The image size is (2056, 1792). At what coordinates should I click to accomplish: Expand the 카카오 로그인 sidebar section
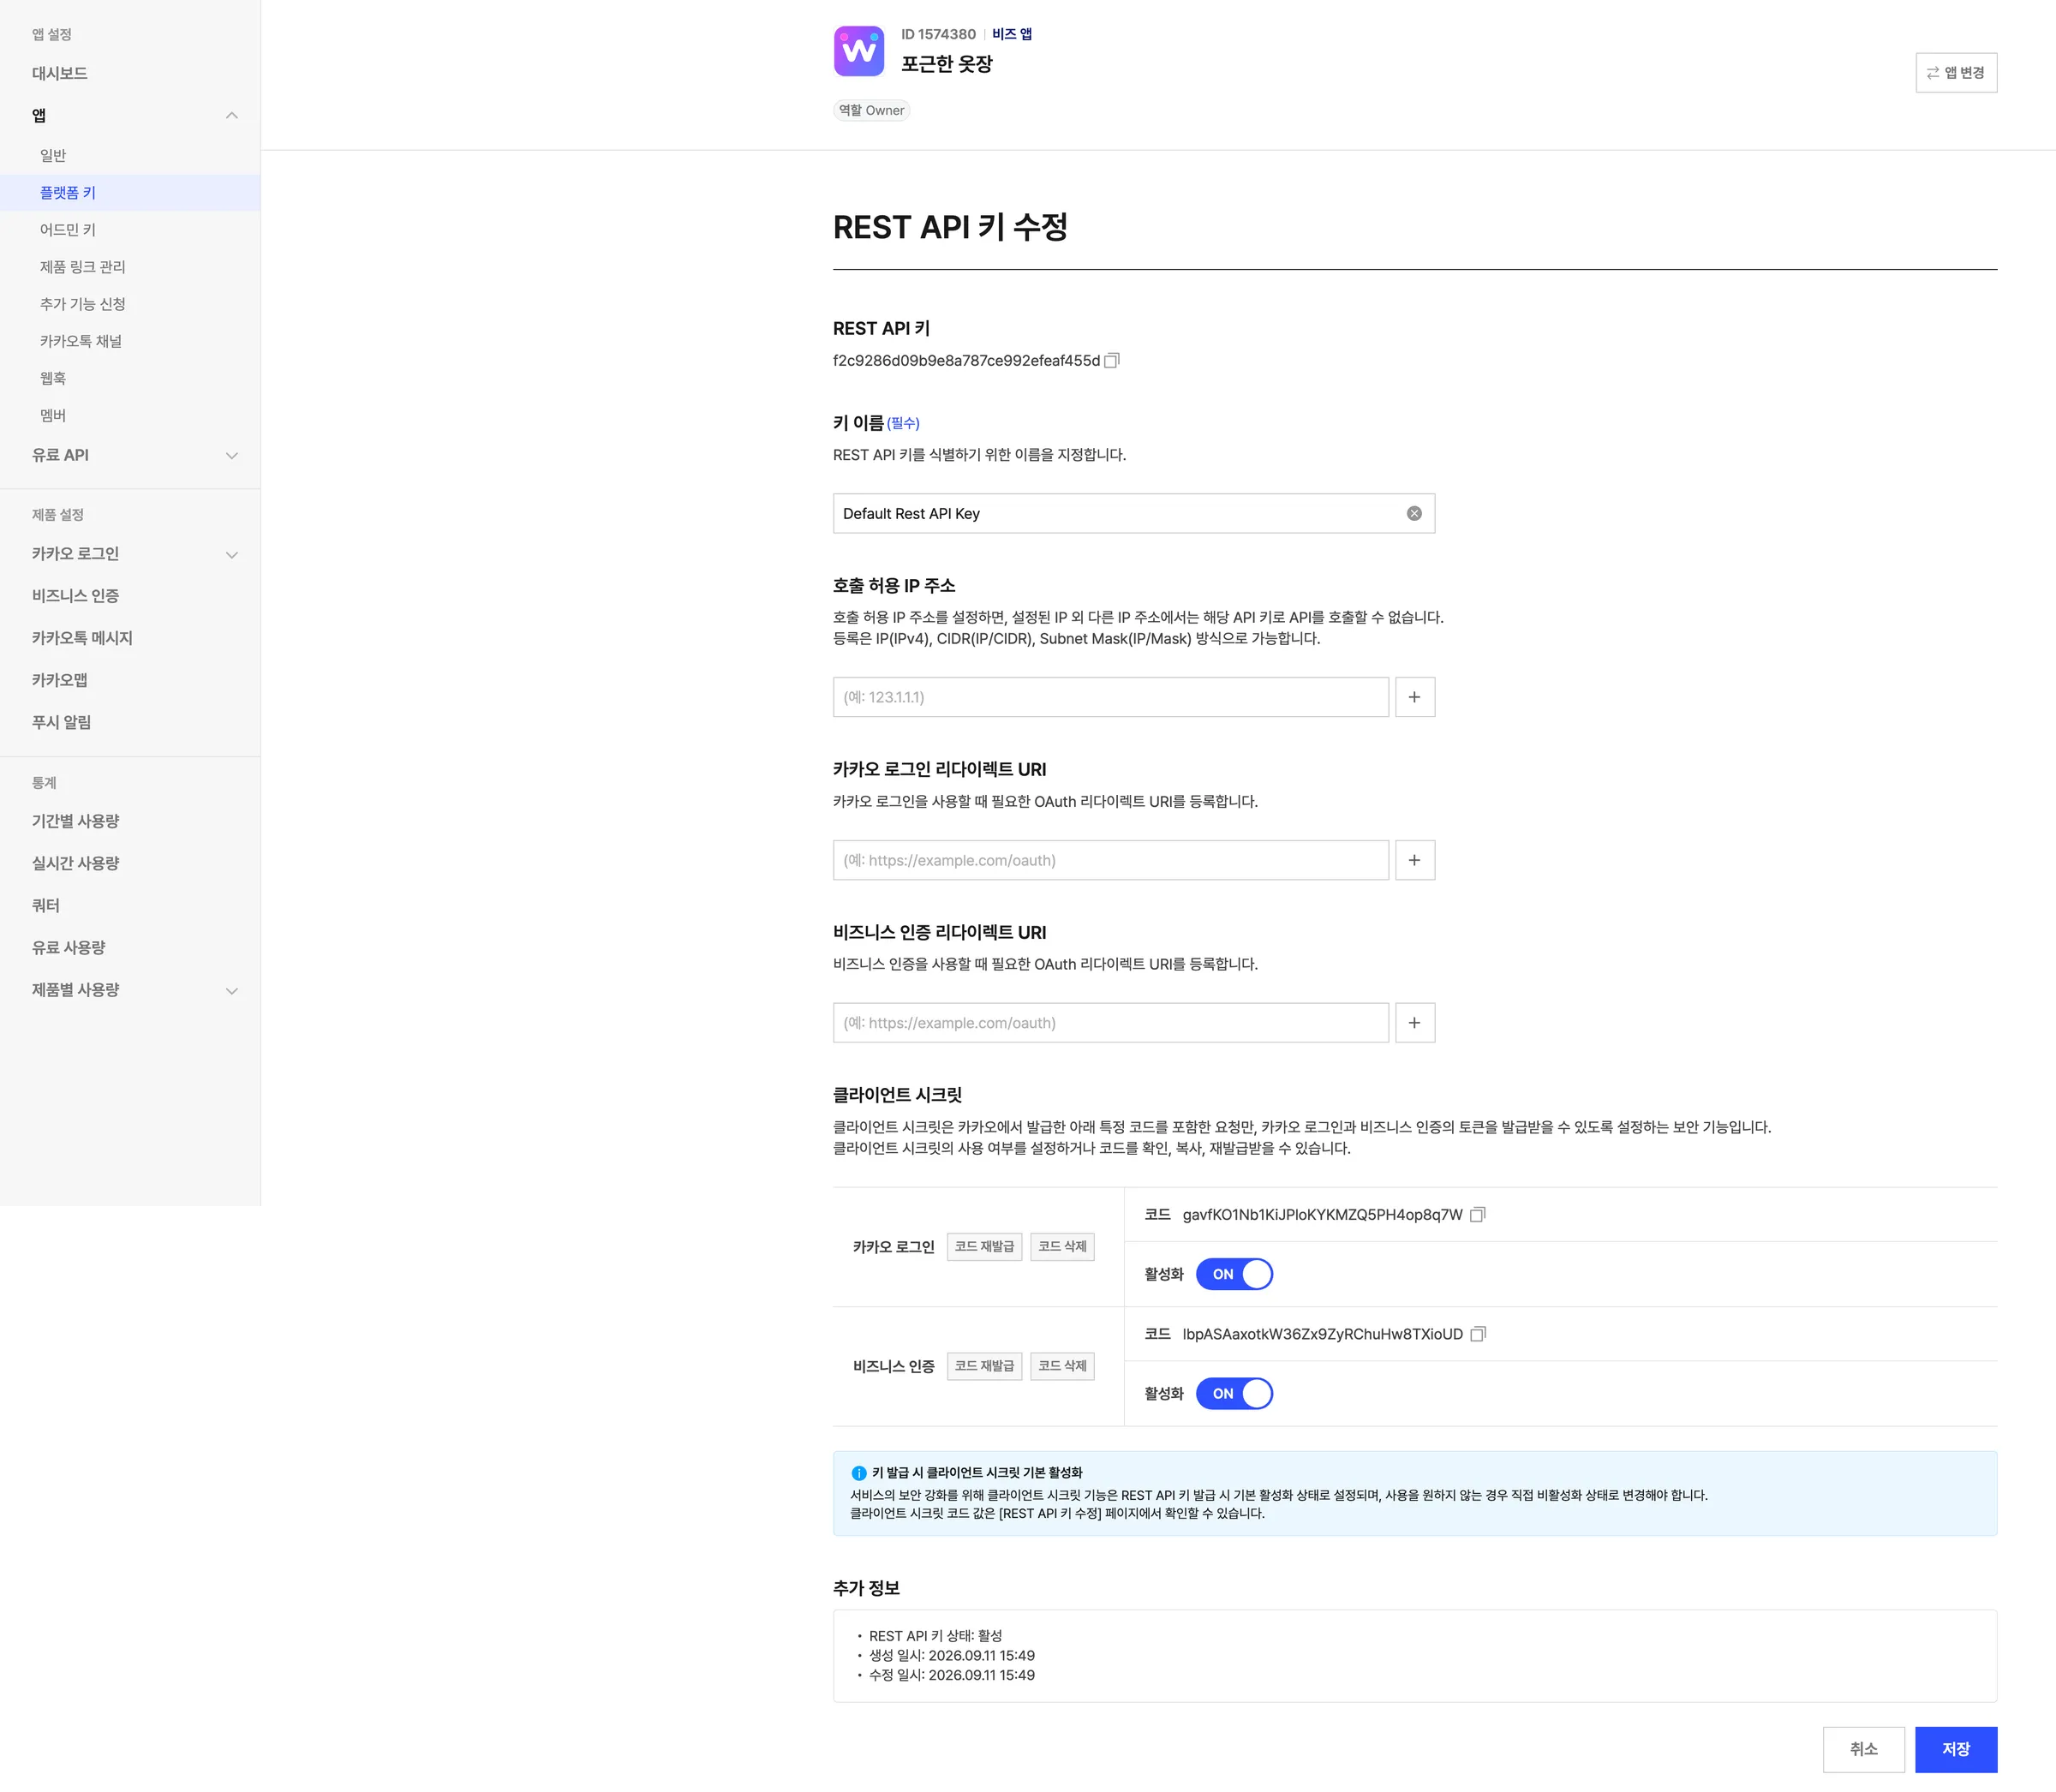[x=232, y=554]
